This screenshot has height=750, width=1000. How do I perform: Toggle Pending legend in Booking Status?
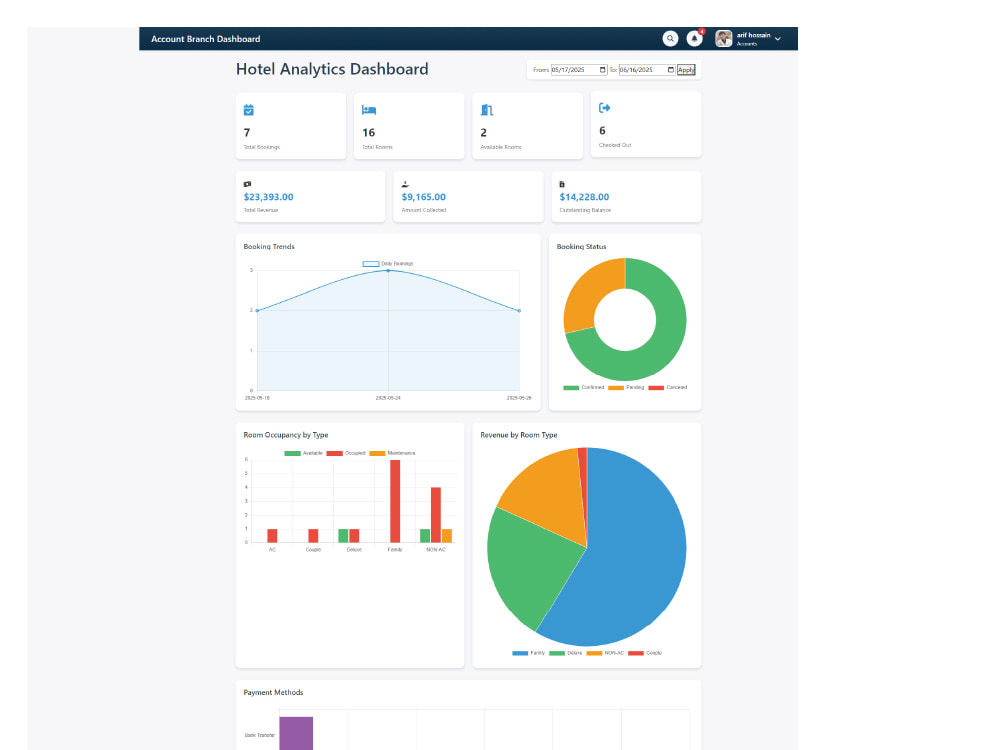click(626, 387)
